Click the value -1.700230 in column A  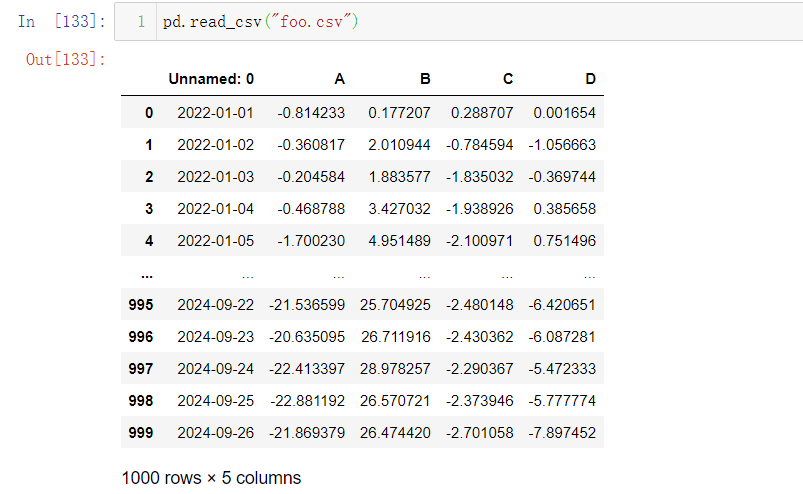311,241
